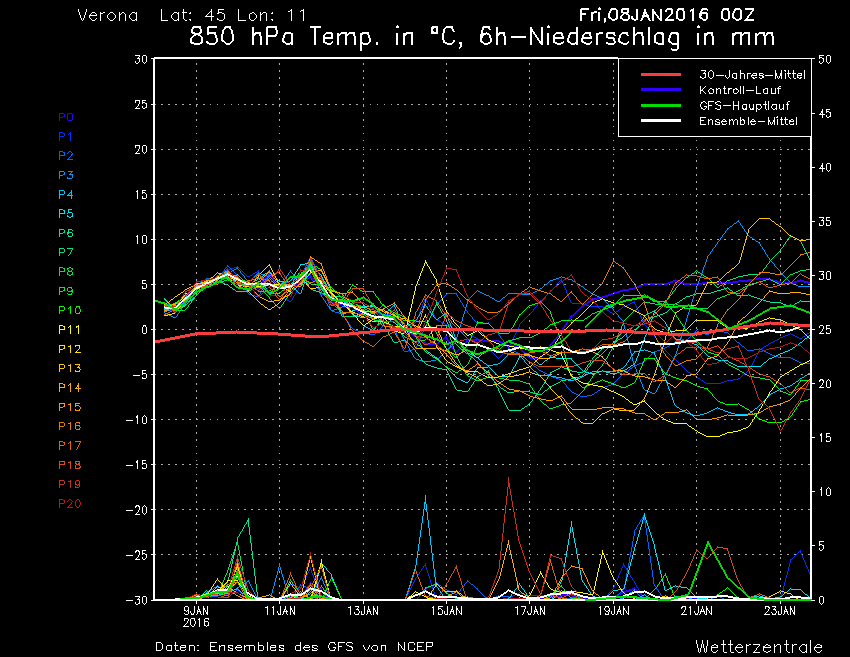Select the P0 ensemble member label
Image resolution: width=850 pixels, height=657 pixels.
point(66,117)
